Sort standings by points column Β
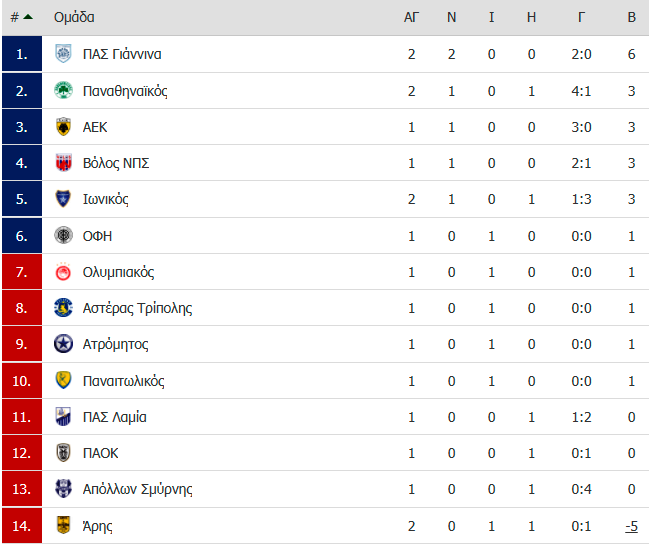Image resolution: width=649 pixels, height=545 pixels. click(x=631, y=17)
